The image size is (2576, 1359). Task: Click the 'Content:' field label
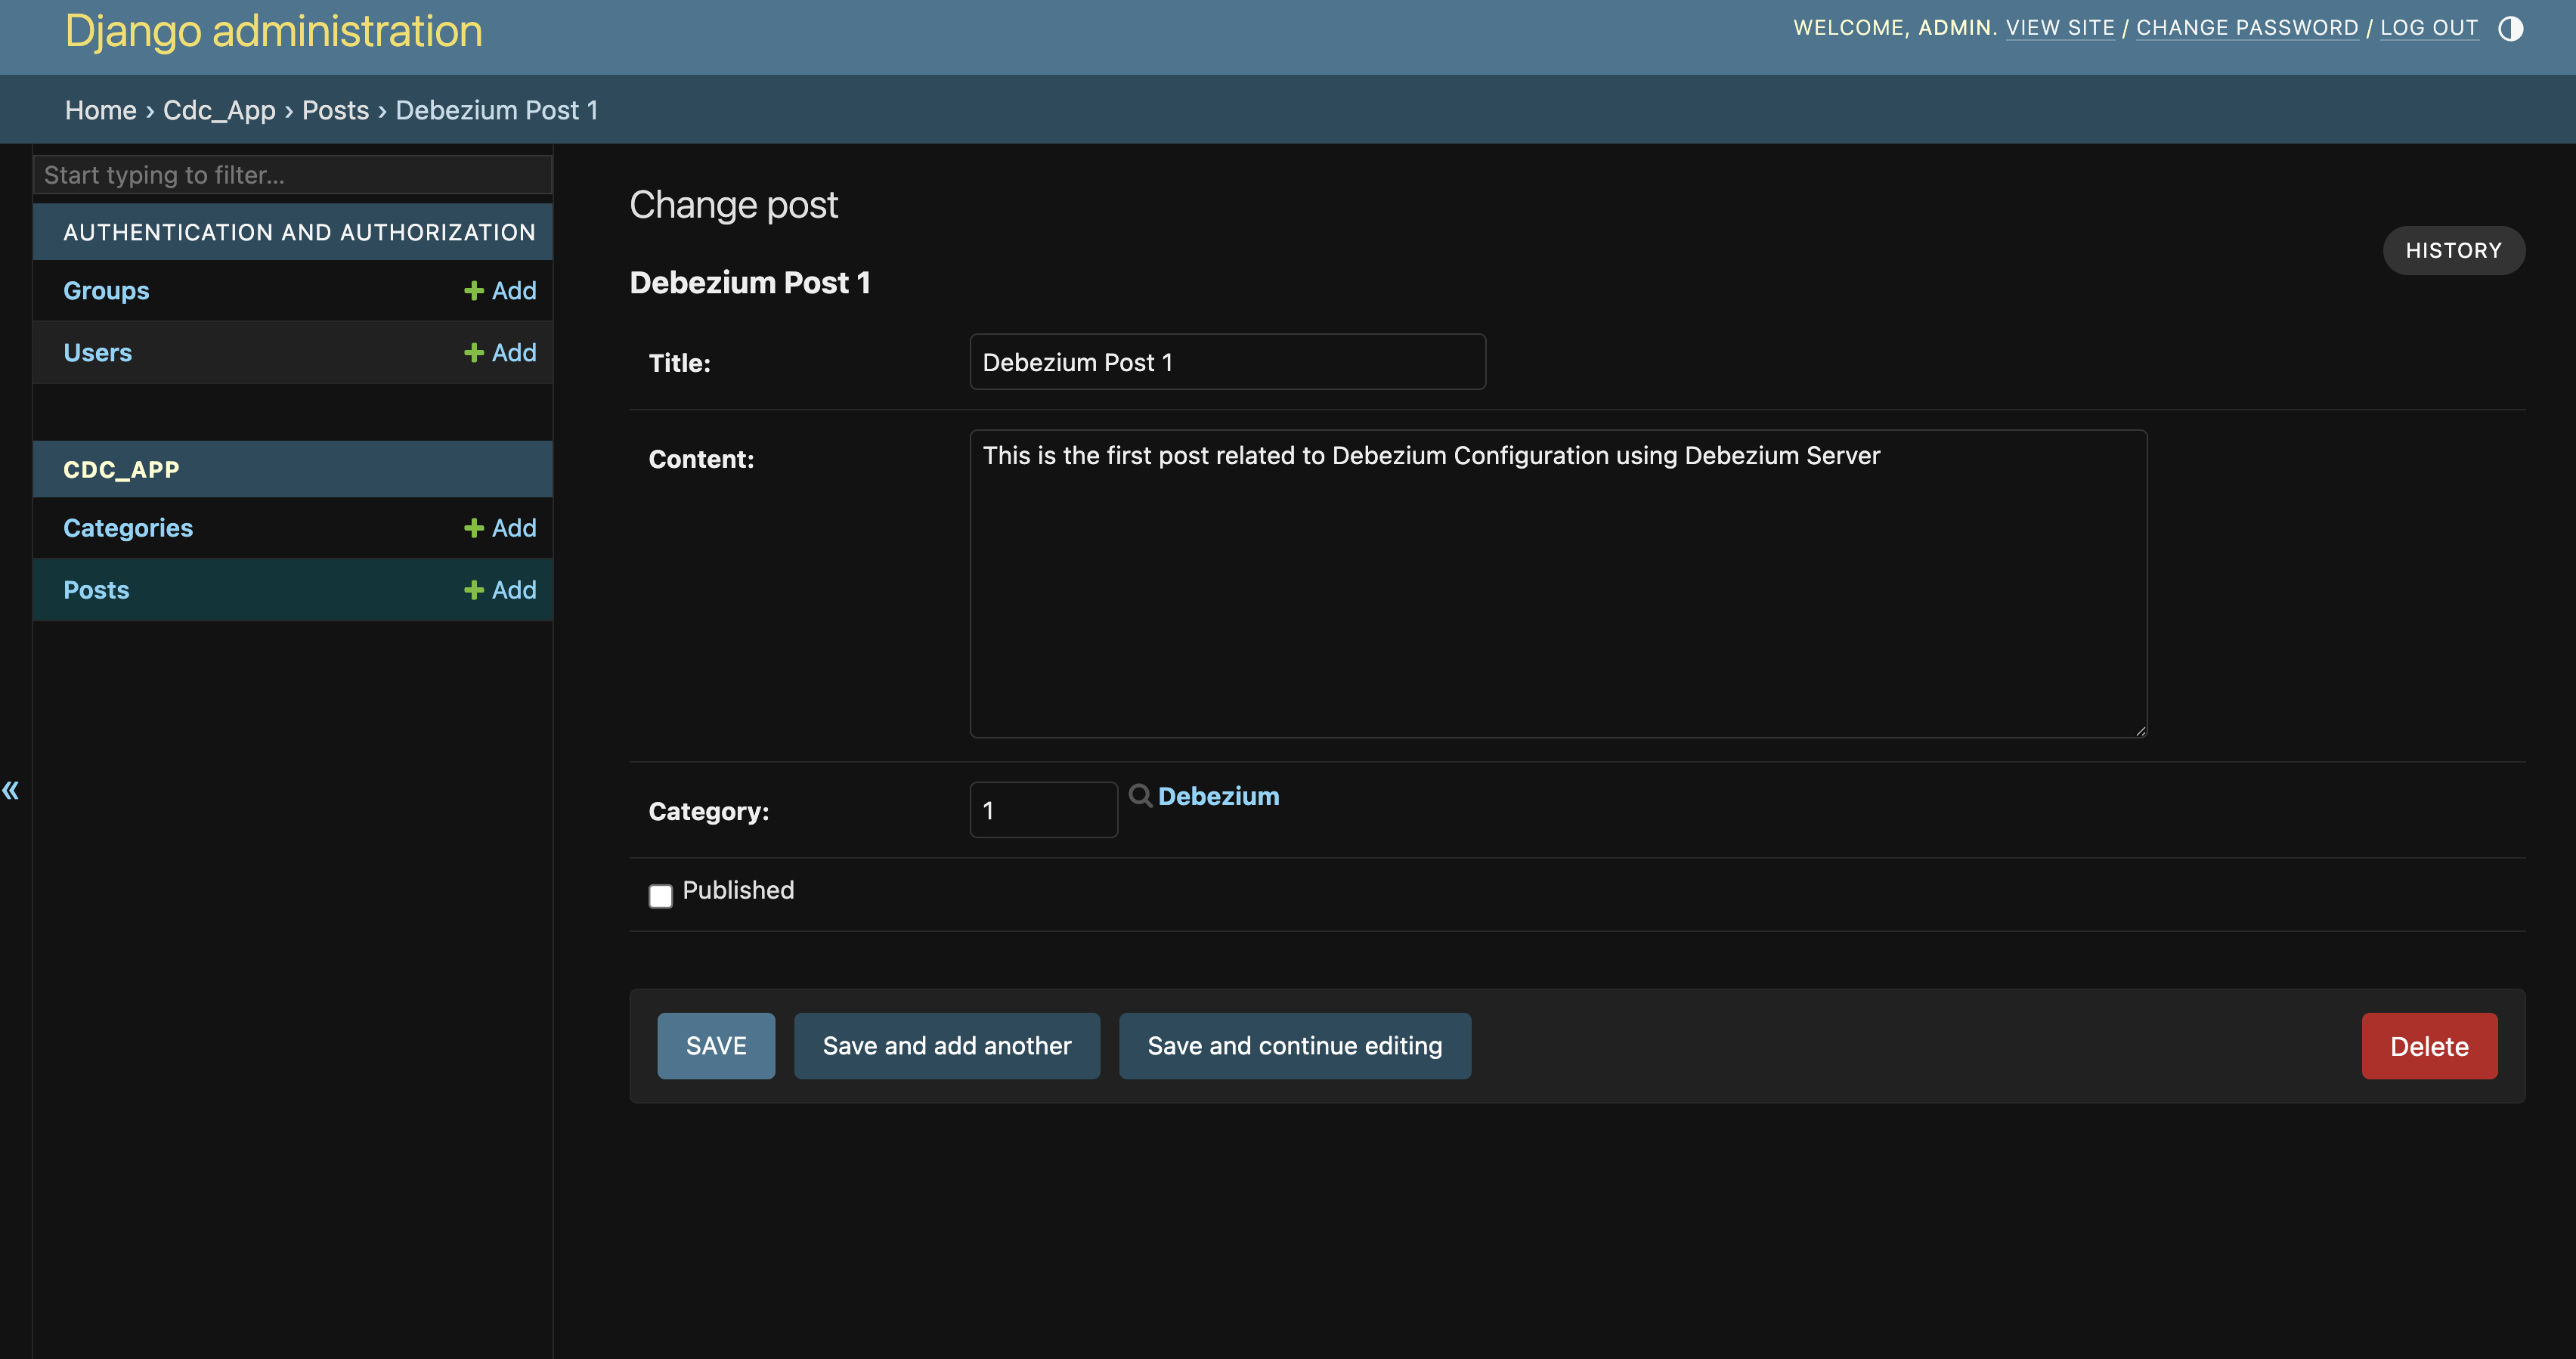[x=701, y=459]
